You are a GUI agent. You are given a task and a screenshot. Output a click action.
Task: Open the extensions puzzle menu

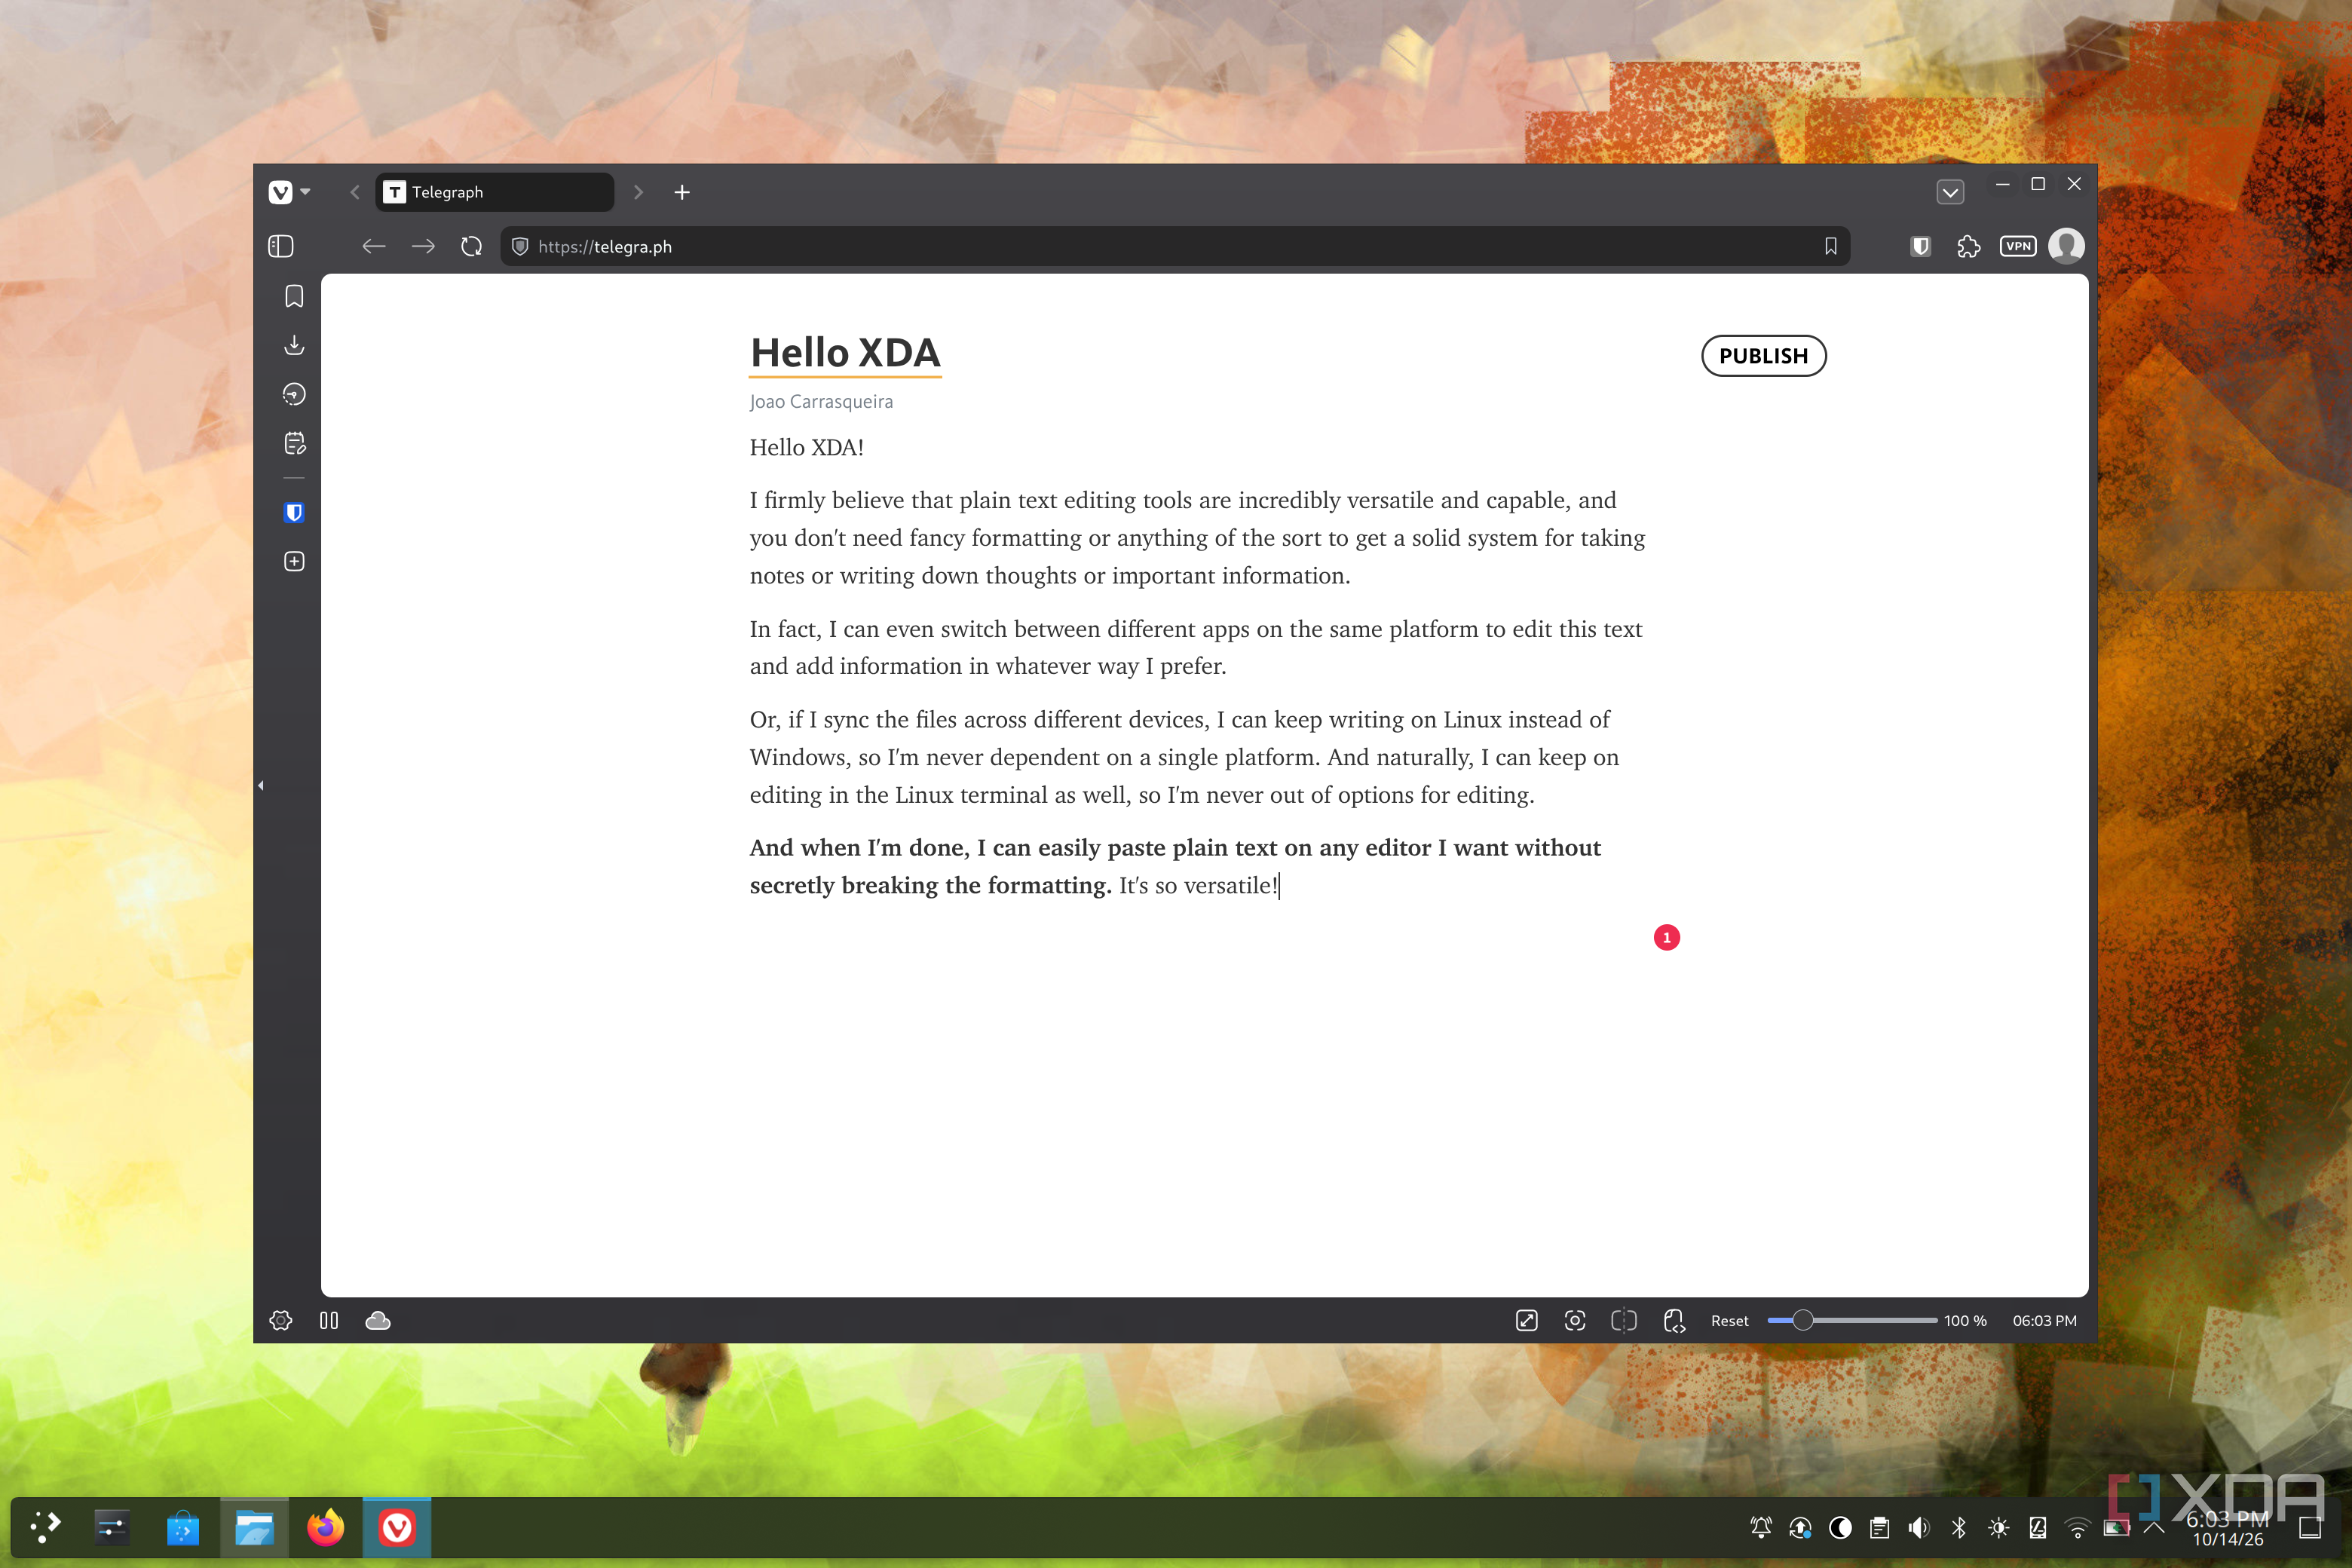(x=1969, y=246)
